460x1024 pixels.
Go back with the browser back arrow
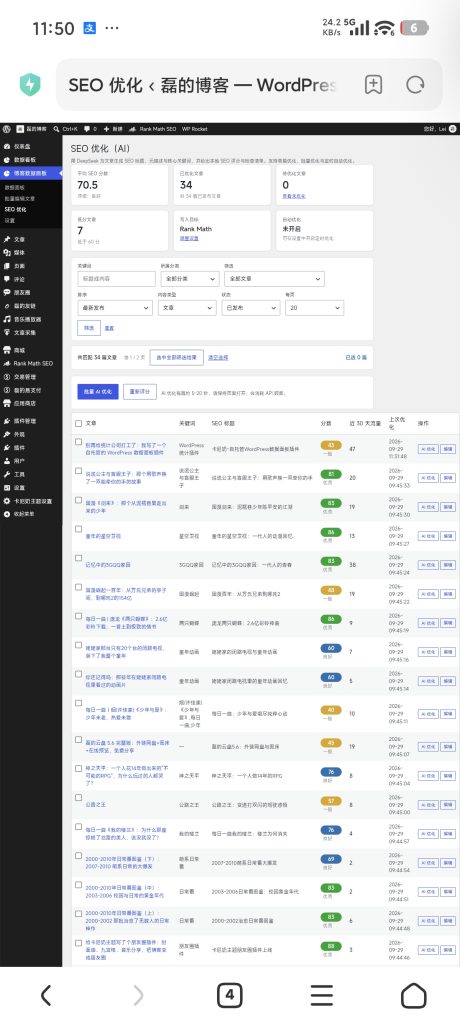(x=46, y=995)
